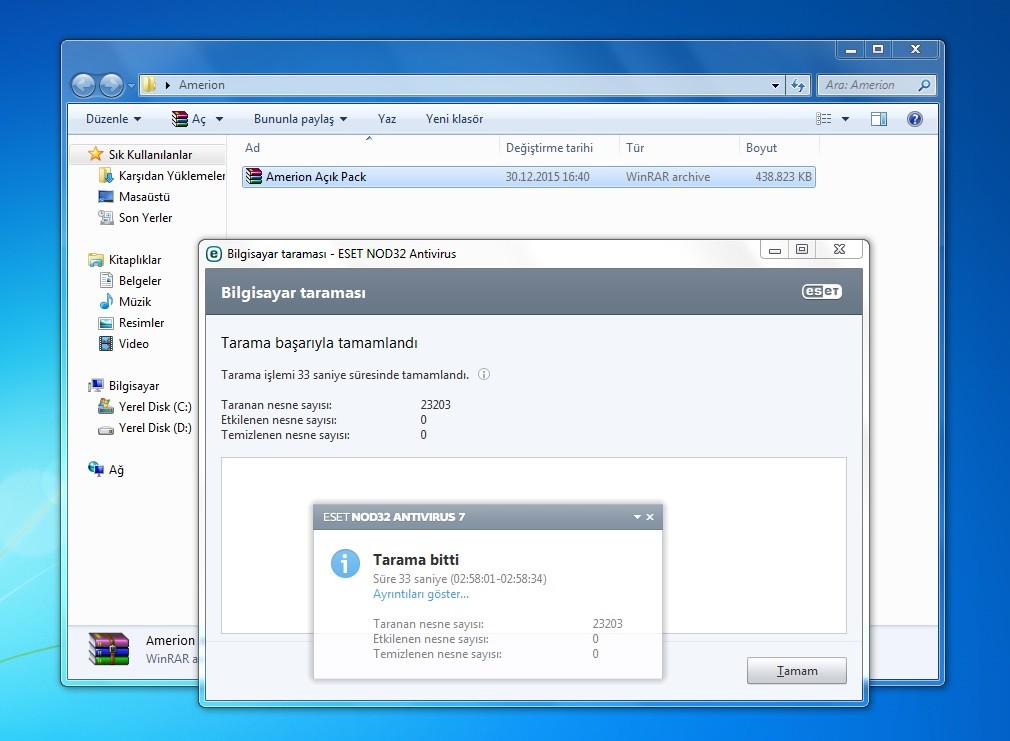Close the ESET NOD32 notification popup
The image size is (1010, 741).
click(x=650, y=517)
